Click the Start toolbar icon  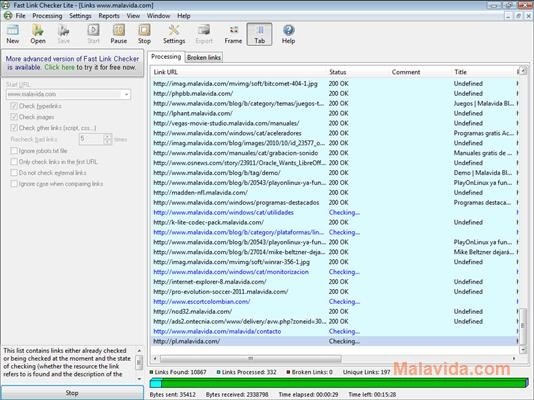tap(93, 34)
